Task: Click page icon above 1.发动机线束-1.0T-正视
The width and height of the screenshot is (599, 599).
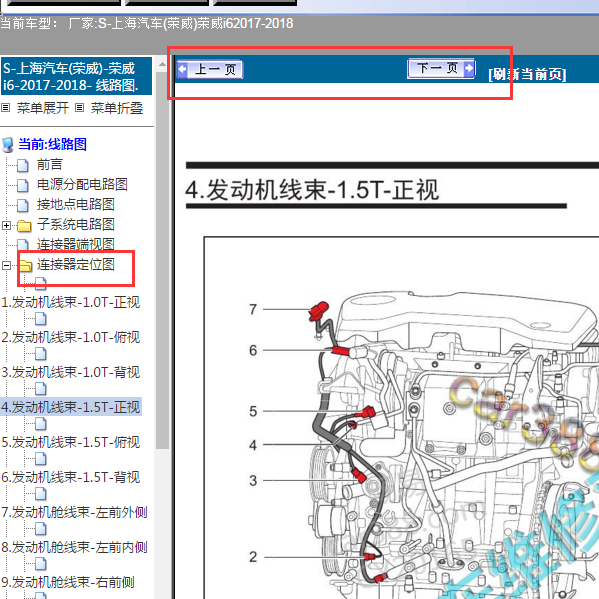Action: [x=40, y=283]
